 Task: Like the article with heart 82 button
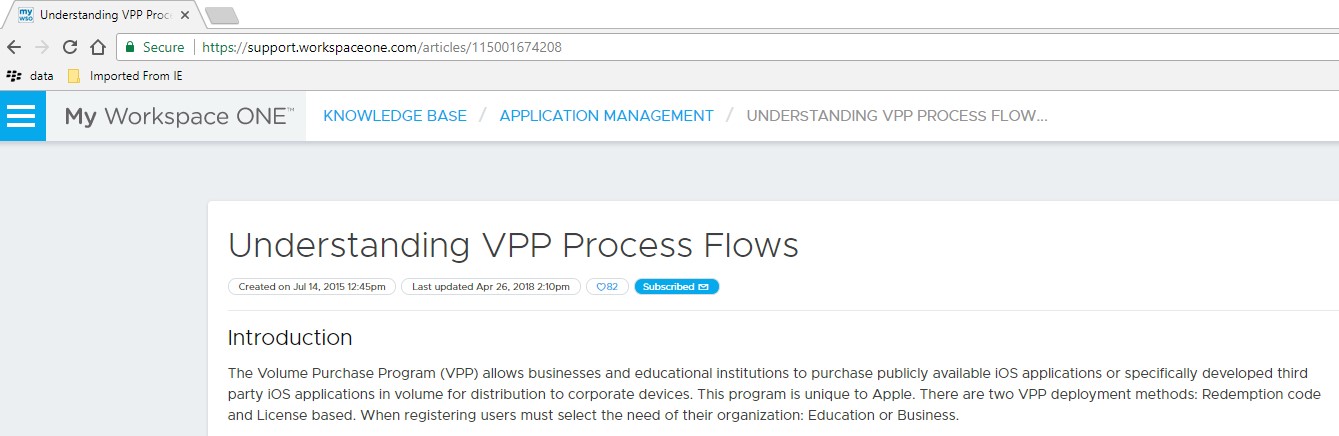click(607, 287)
